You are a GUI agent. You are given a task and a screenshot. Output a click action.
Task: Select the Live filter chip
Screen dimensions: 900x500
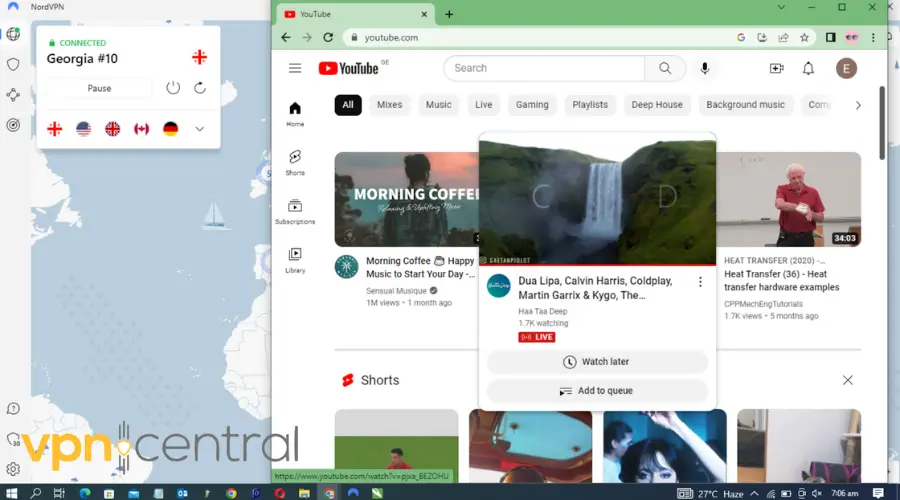coord(484,105)
